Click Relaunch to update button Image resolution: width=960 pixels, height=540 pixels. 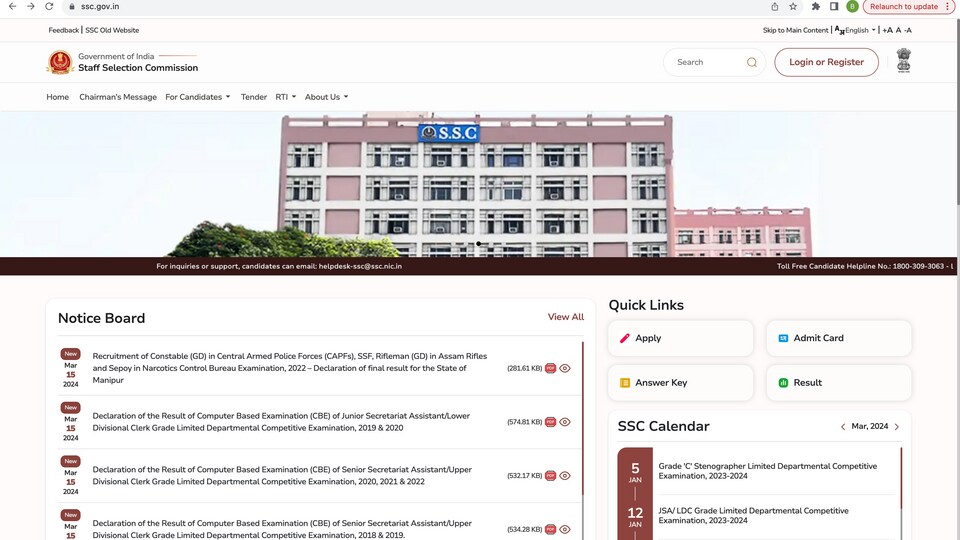click(x=904, y=6)
